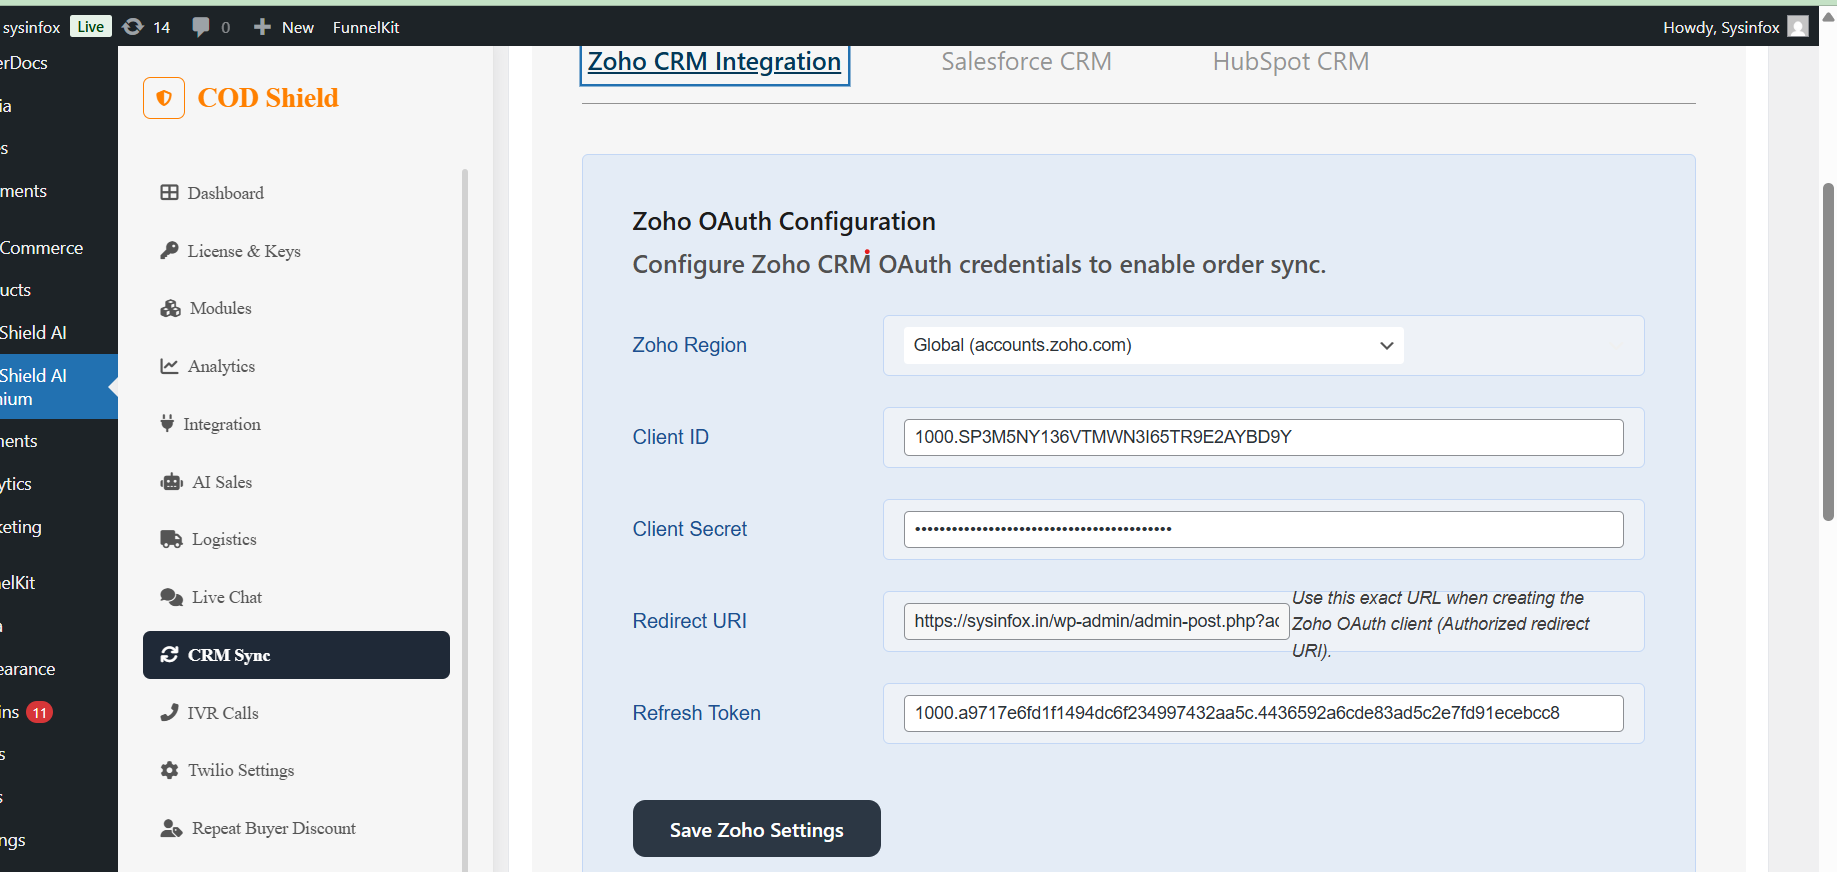Click the page's vertical scrollbar thumb
Viewport: 1837px width, 872px height.
1828,350
